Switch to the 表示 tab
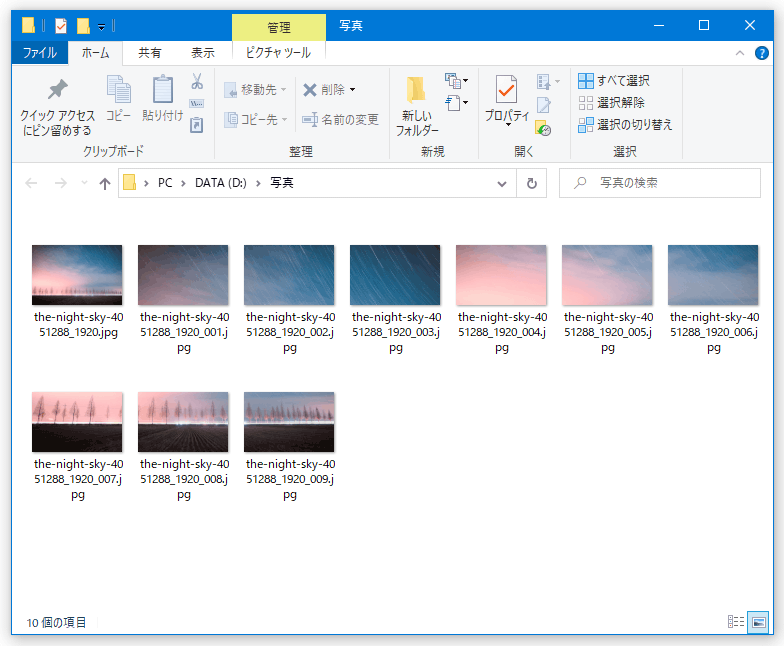The image size is (784, 646). pos(202,52)
